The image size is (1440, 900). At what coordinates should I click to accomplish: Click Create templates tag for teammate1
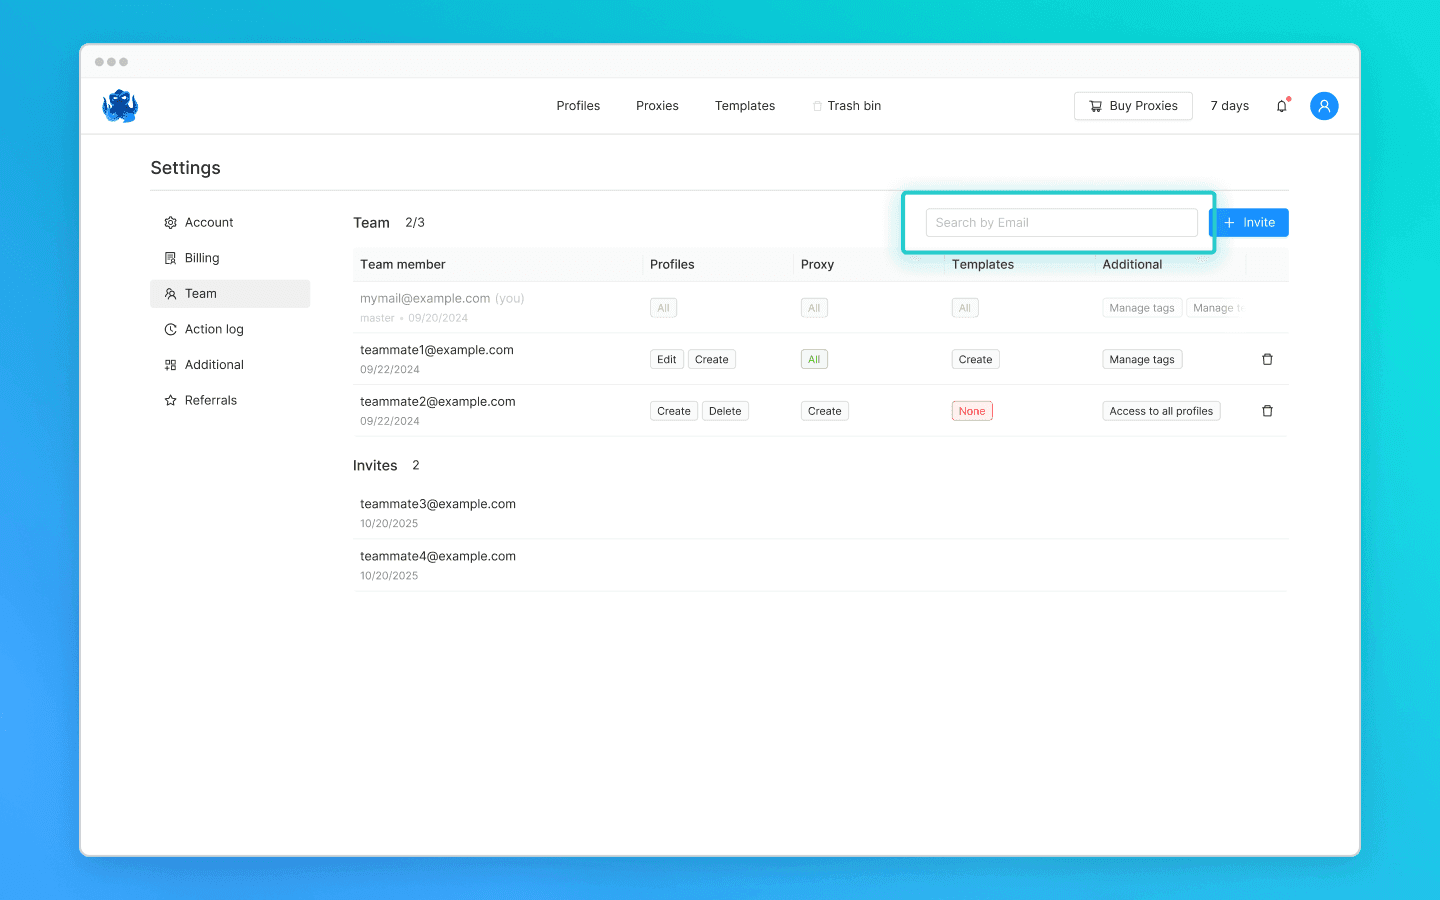[x=975, y=360]
